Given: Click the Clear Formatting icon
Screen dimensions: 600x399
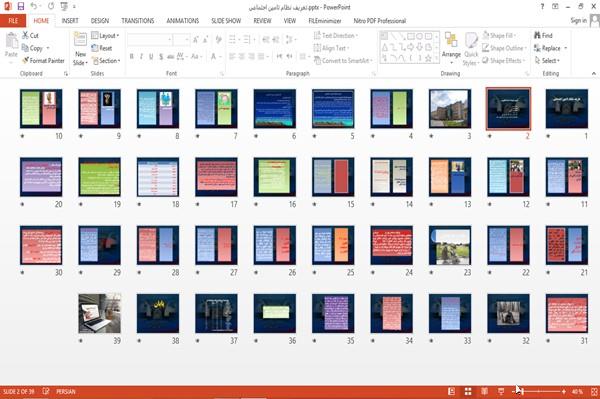Looking at the screenshot, I should click(x=218, y=39).
